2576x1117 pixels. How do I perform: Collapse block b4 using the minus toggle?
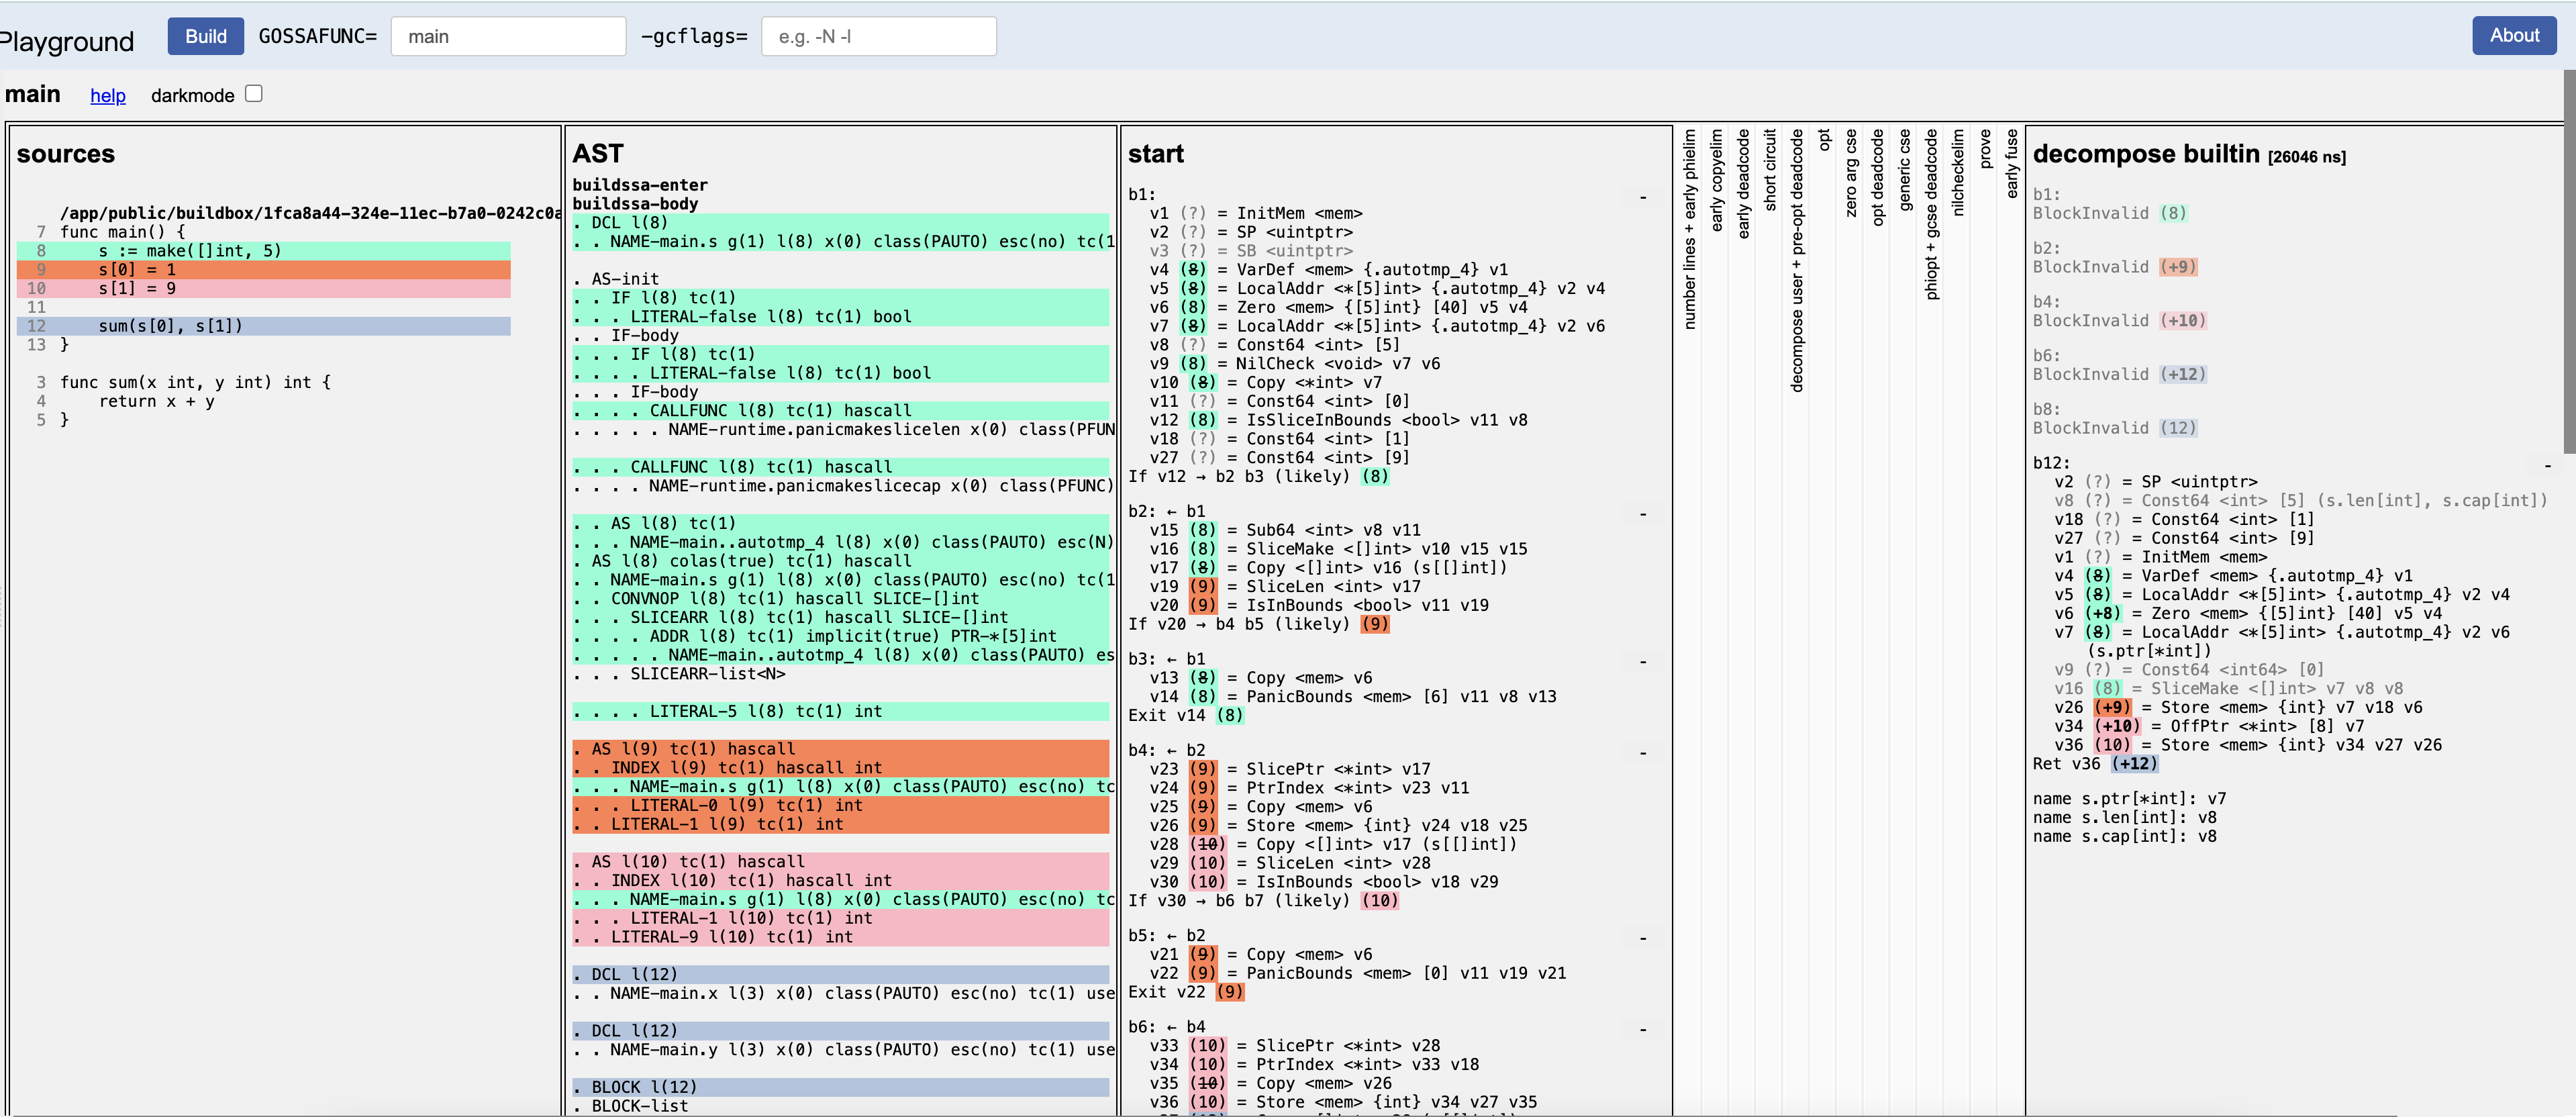[x=1643, y=753]
